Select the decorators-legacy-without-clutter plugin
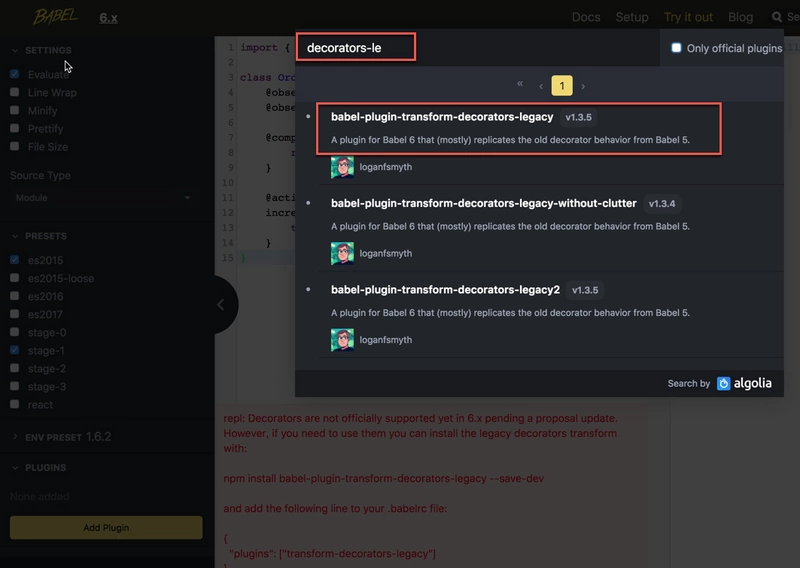Image resolution: width=800 pixels, height=568 pixels. click(484, 203)
